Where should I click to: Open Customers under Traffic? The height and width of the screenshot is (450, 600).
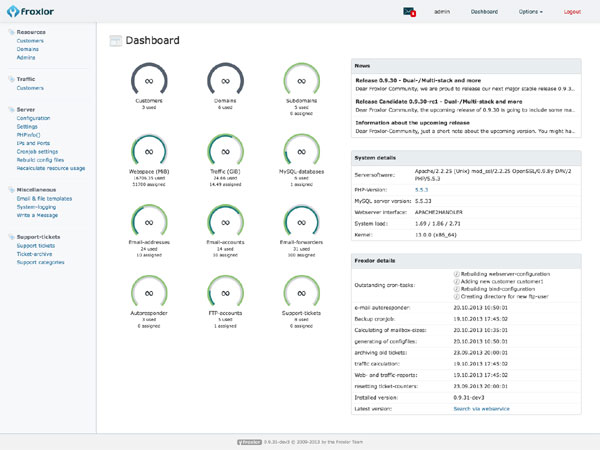30,88
